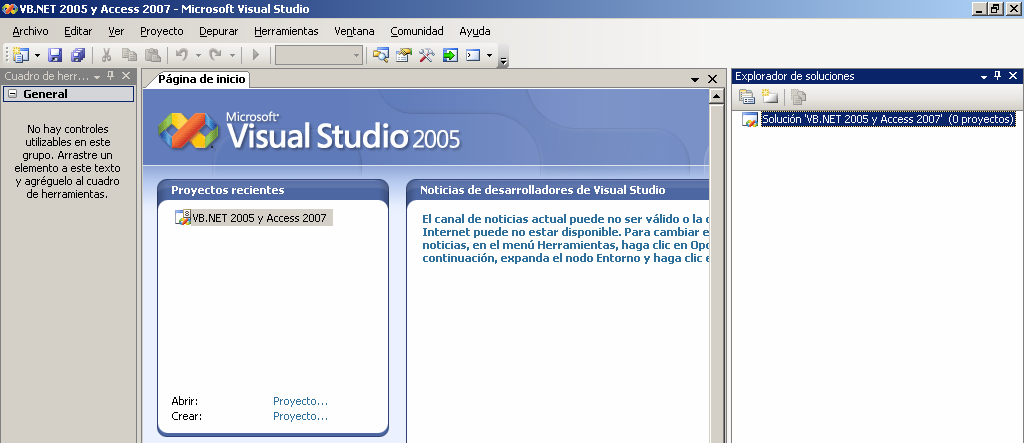Open the Ver menu
1024x443 pixels.
point(116,31)
